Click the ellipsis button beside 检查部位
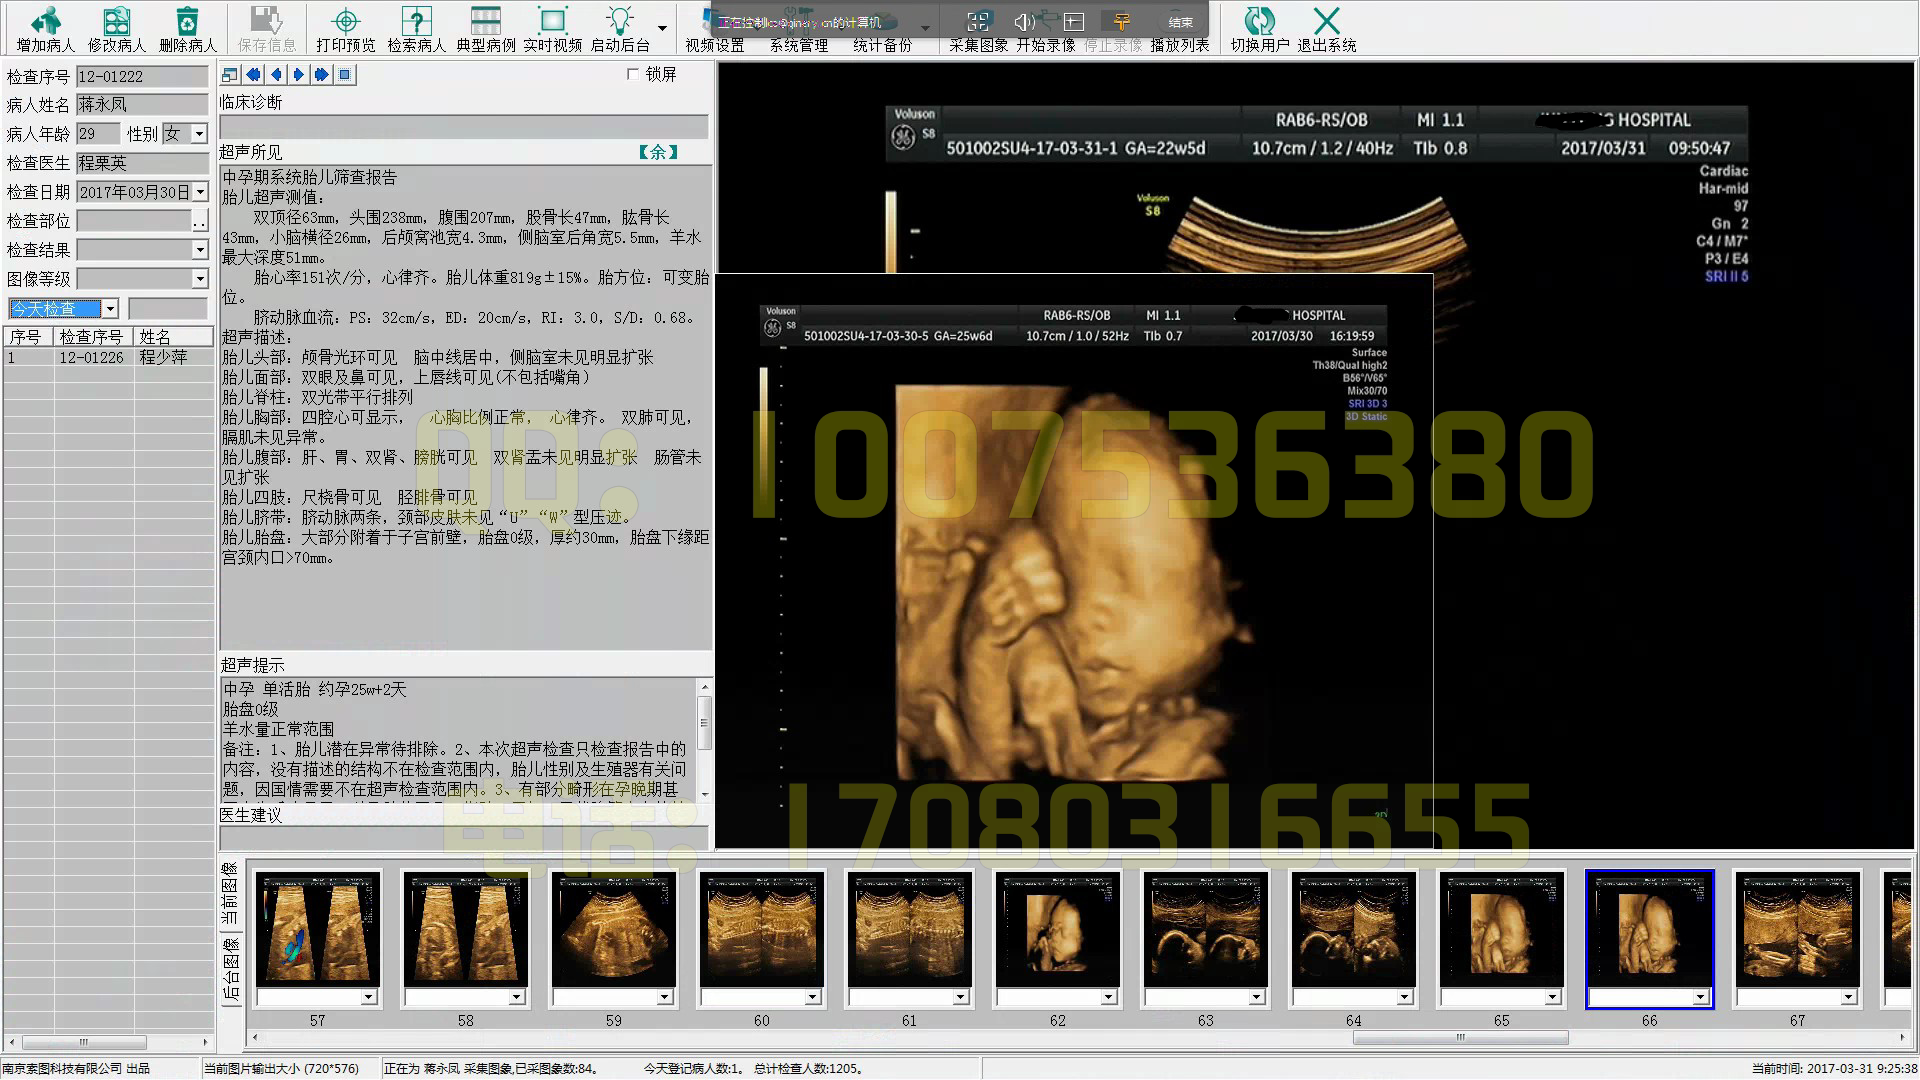Viewport: 1920px width, 1080px height. coord(200,221)
